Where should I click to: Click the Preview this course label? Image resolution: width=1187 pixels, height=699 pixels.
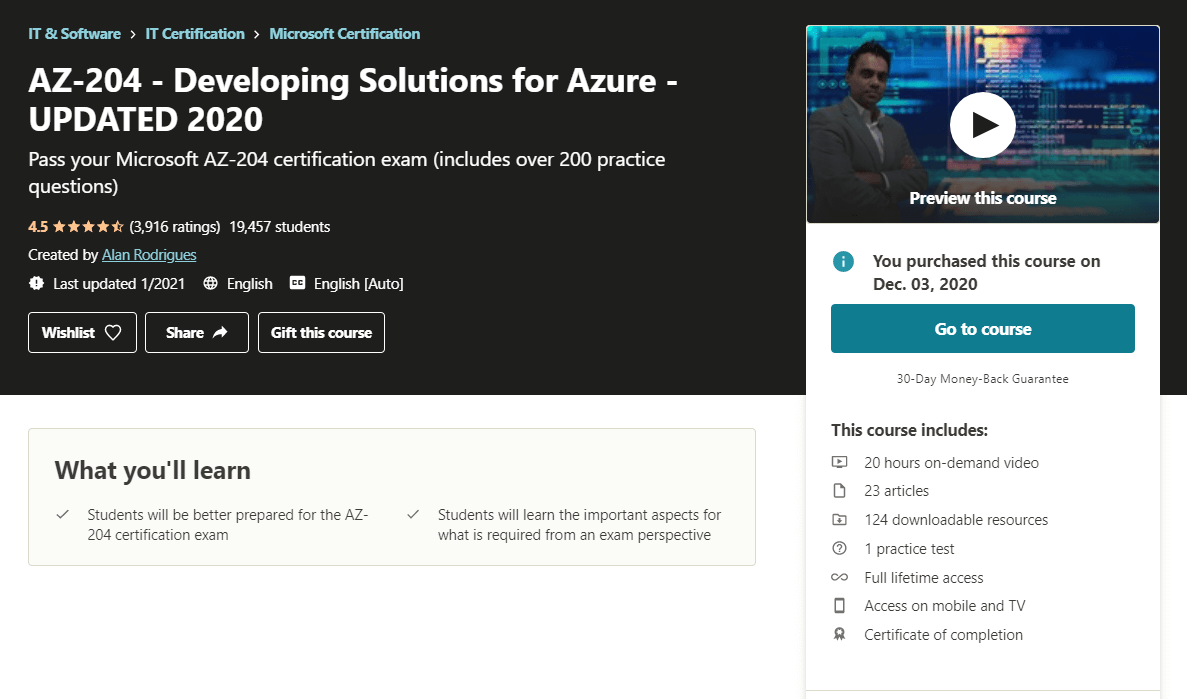983,198
